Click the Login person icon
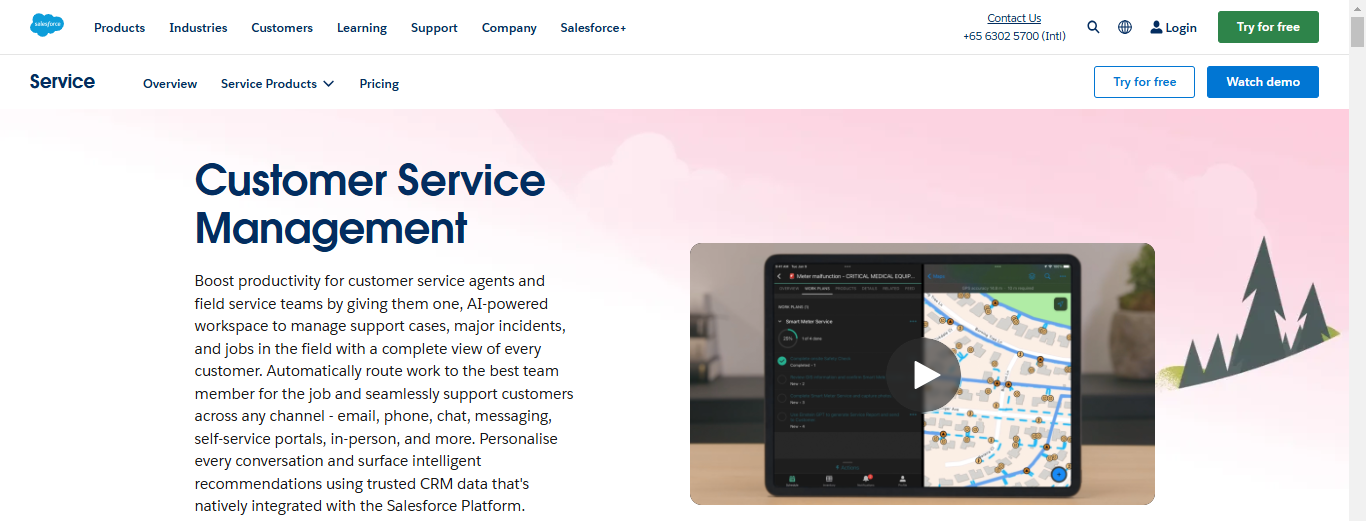Viewport: 1366px width, 521px height. coord(1156,27)
